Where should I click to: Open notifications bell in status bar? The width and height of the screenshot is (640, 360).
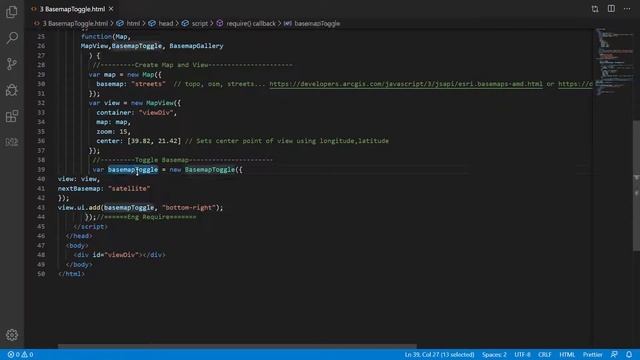click(629, 355)
